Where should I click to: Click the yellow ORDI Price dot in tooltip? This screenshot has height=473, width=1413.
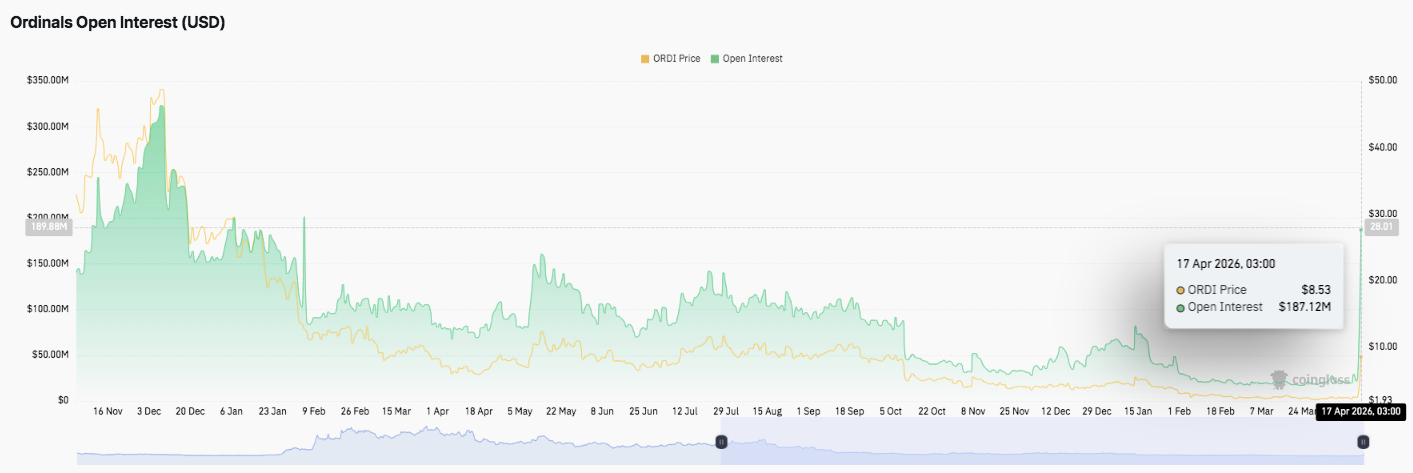point(1181,290)
